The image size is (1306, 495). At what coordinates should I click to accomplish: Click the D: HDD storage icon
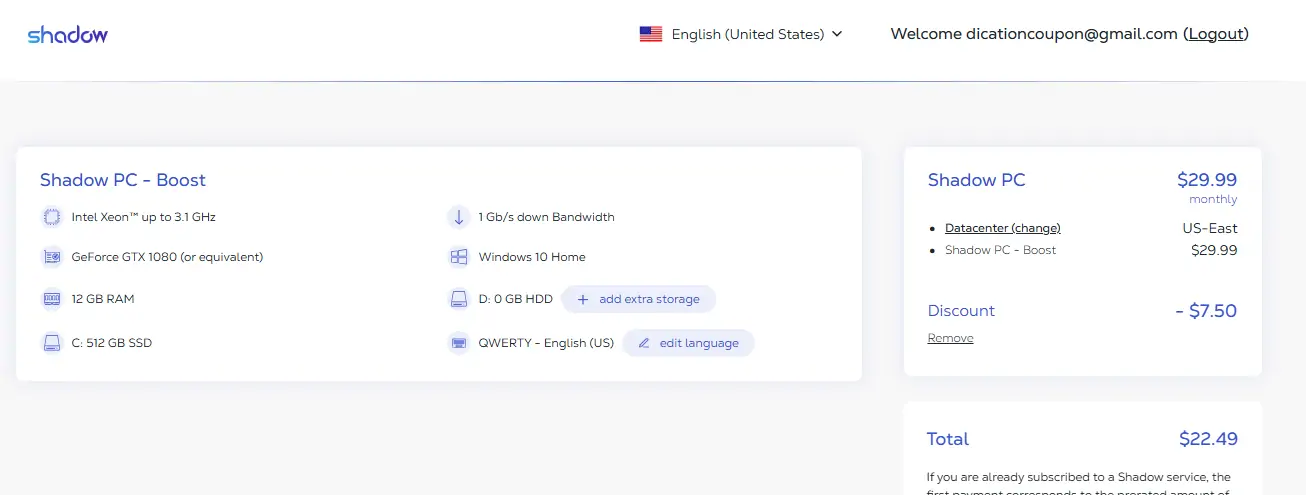[458, 299]
